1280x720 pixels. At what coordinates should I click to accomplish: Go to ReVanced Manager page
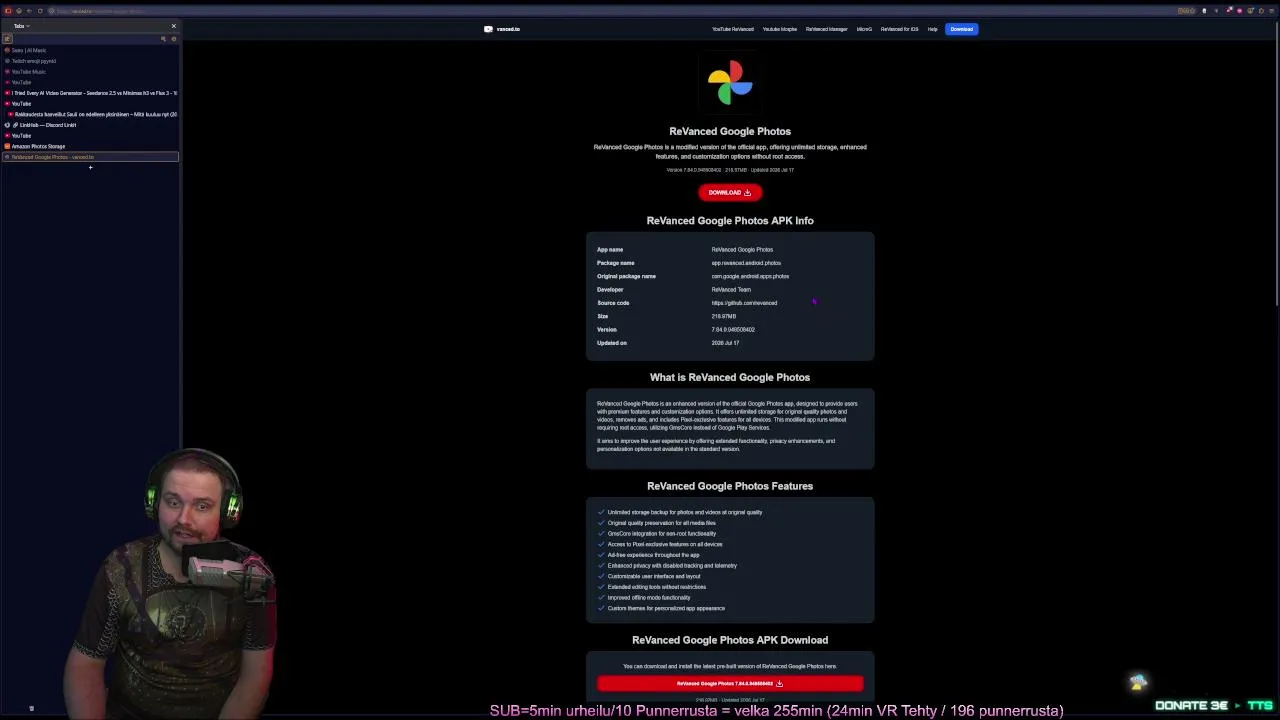[827, 29]
